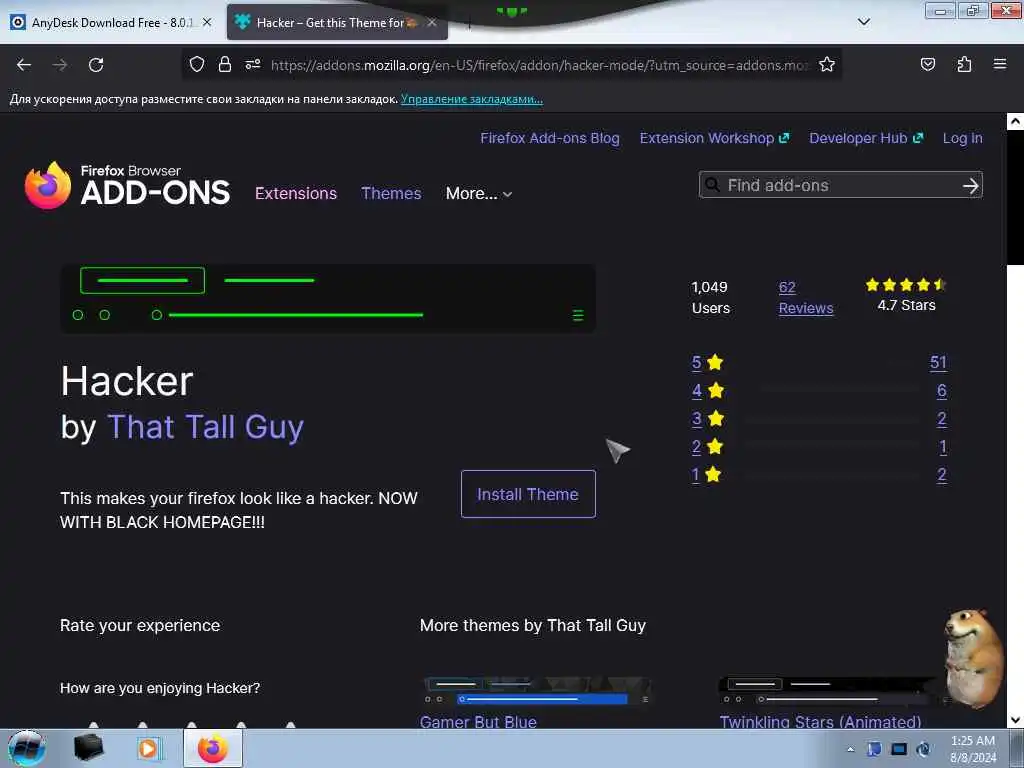The image size is (1024, 768).
Task: Reload the current page
Action: click(96, 65)
